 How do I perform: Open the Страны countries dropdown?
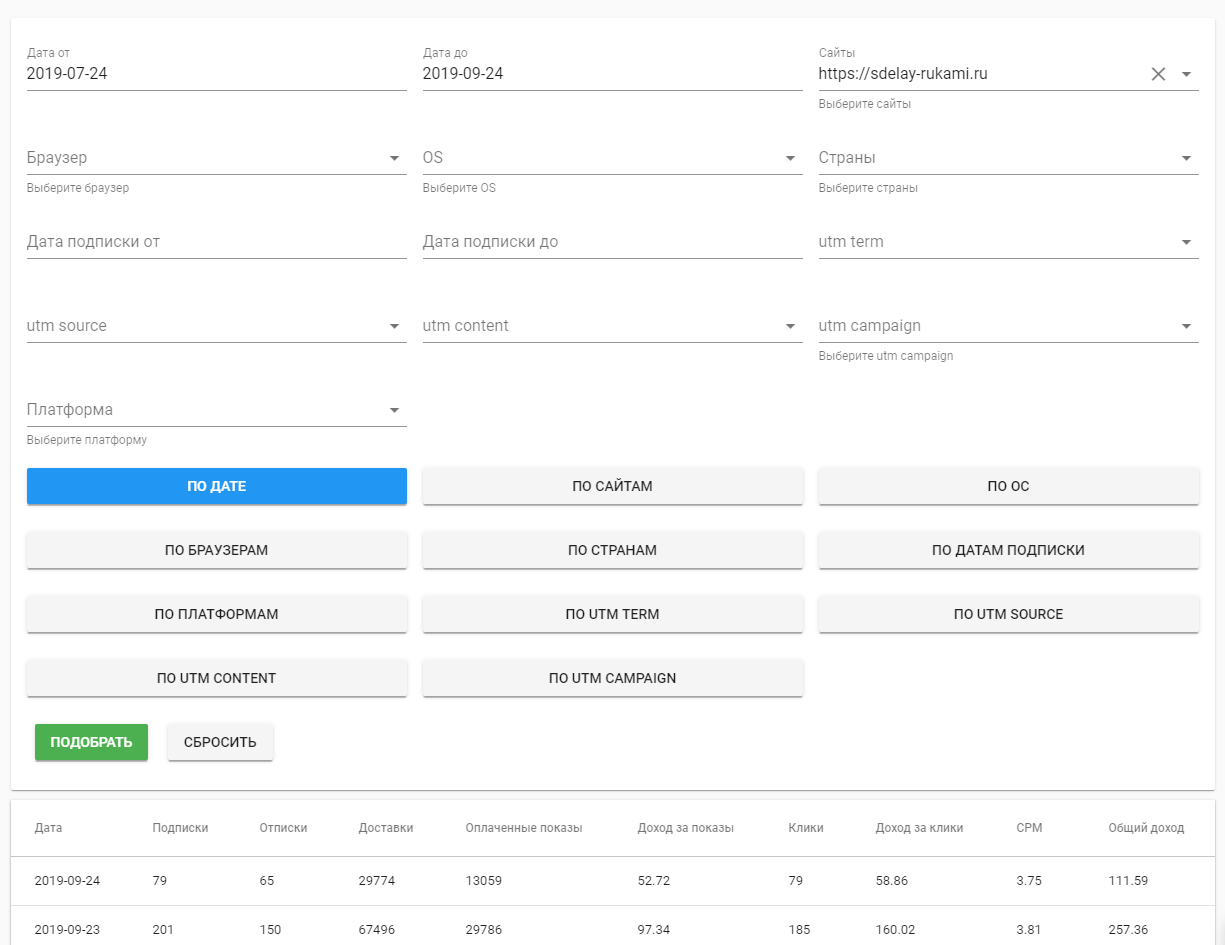coord(1186,158)
